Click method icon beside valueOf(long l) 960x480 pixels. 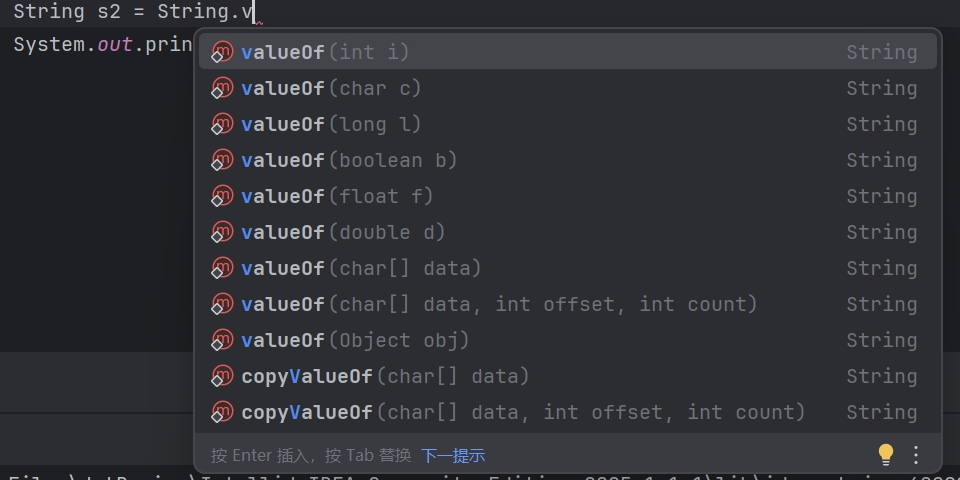[222, 124]
